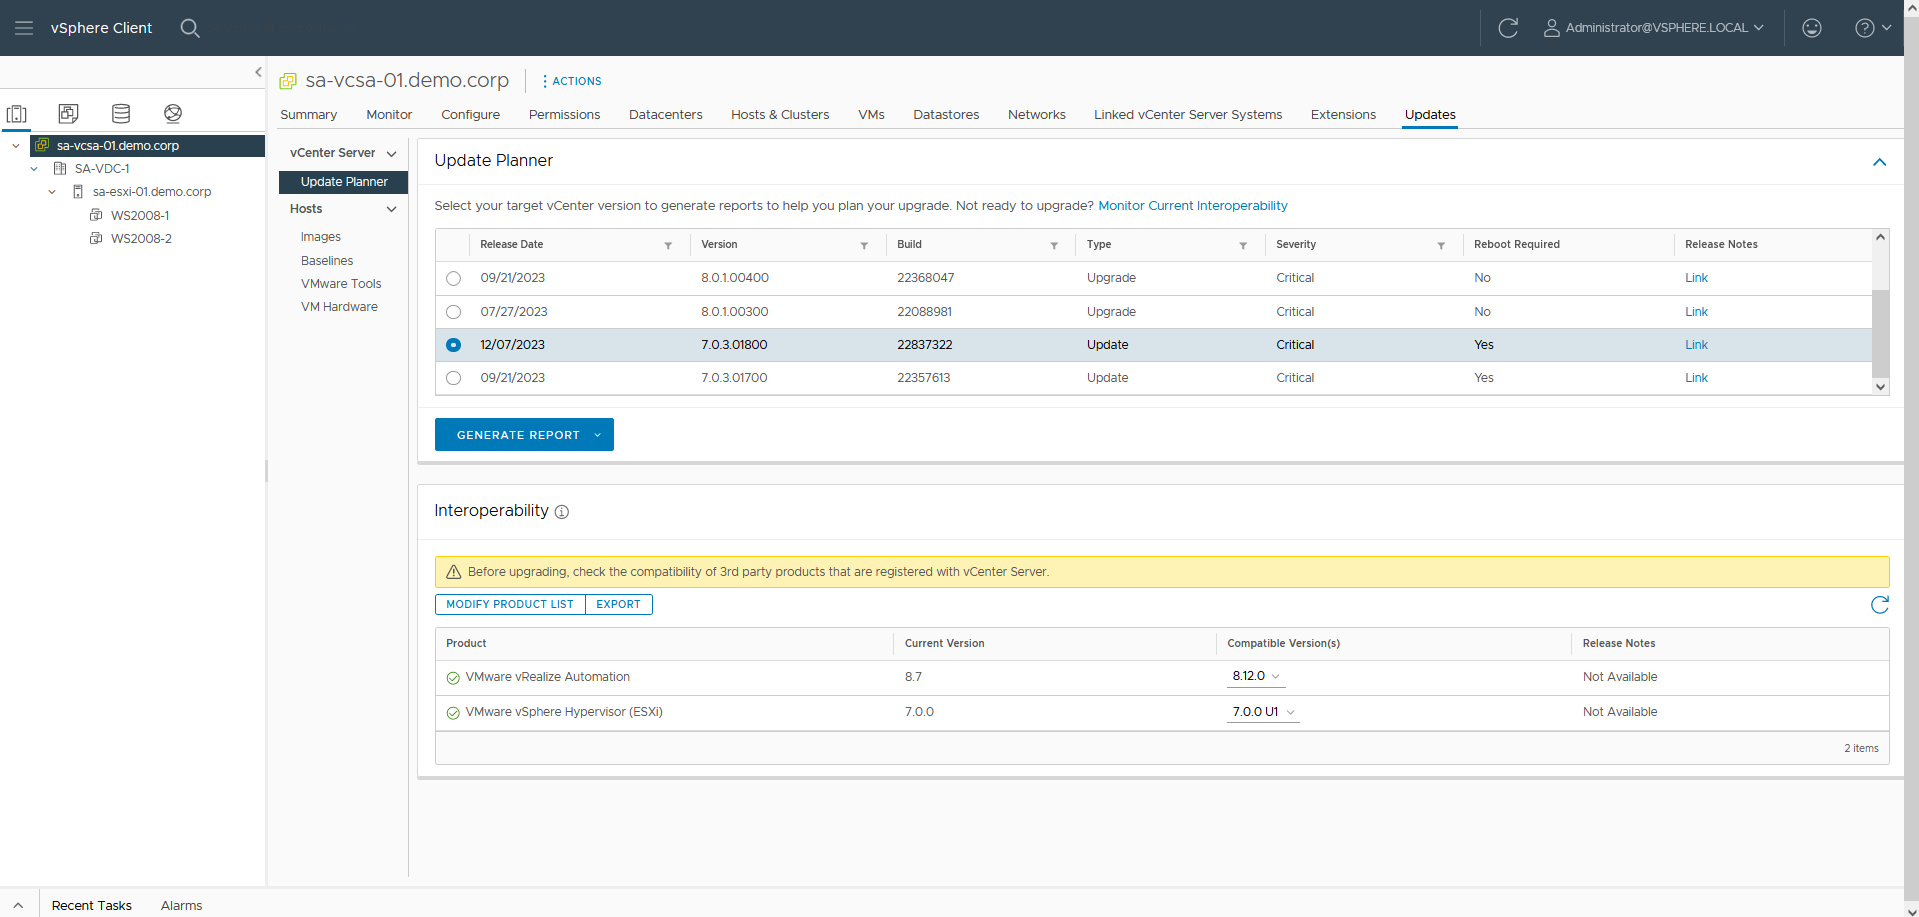Select the 7.0.3.01800 update radio button

tap(454, 345)
